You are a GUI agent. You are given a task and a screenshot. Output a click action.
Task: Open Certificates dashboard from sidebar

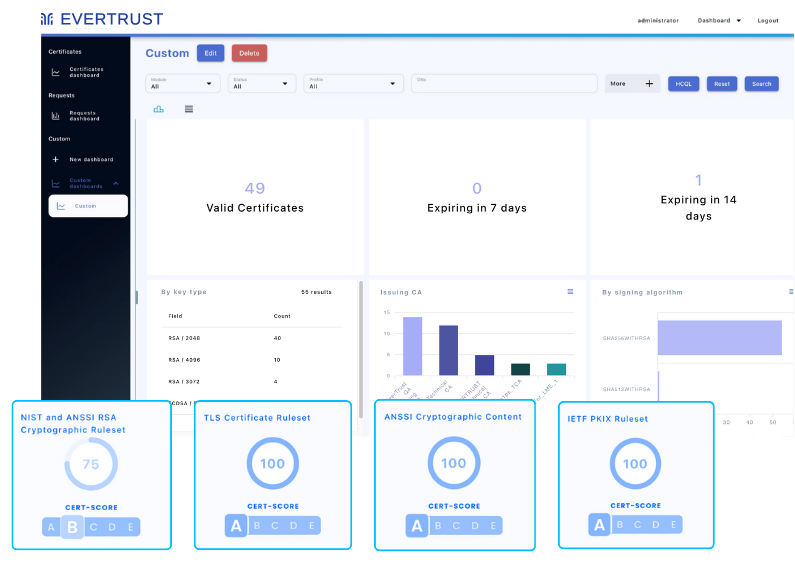tap(85, 72)
